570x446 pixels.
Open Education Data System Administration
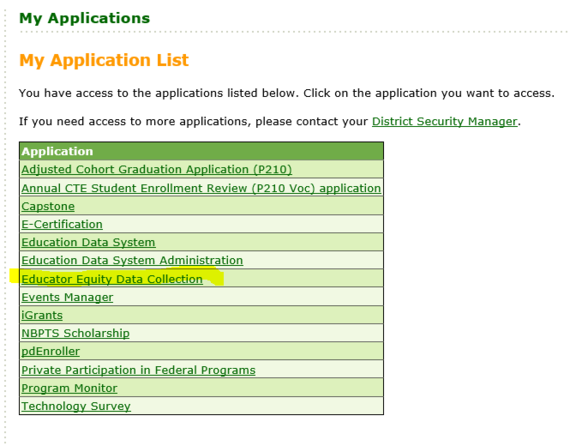(x=132, y=261)
